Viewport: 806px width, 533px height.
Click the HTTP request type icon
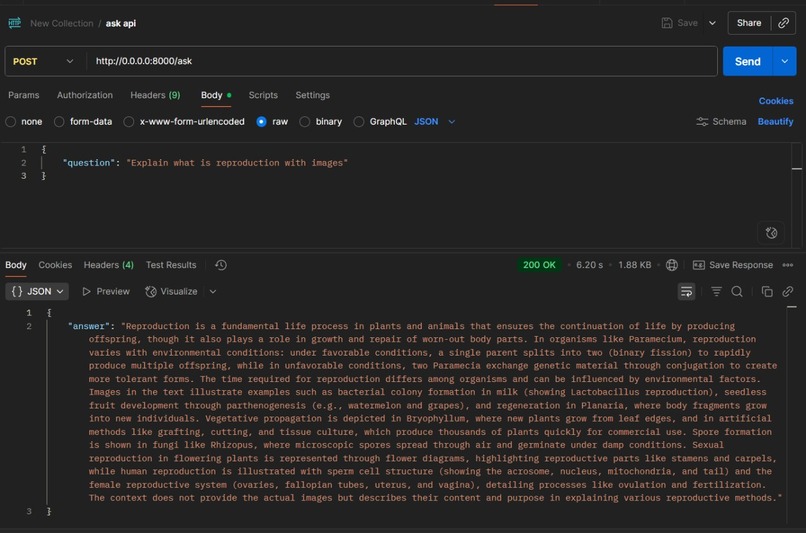tap(14, 23)
